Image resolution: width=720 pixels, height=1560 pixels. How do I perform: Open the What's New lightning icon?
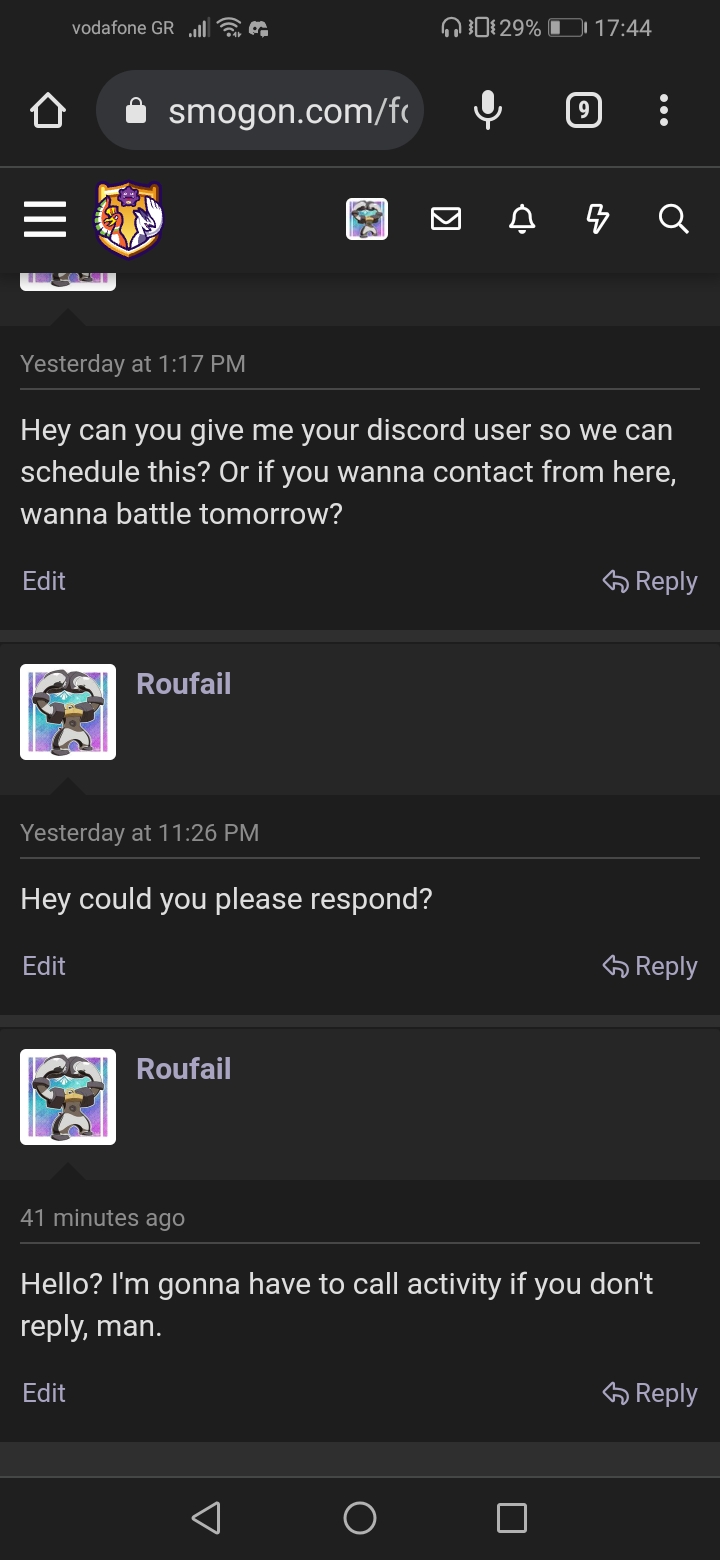597,219
